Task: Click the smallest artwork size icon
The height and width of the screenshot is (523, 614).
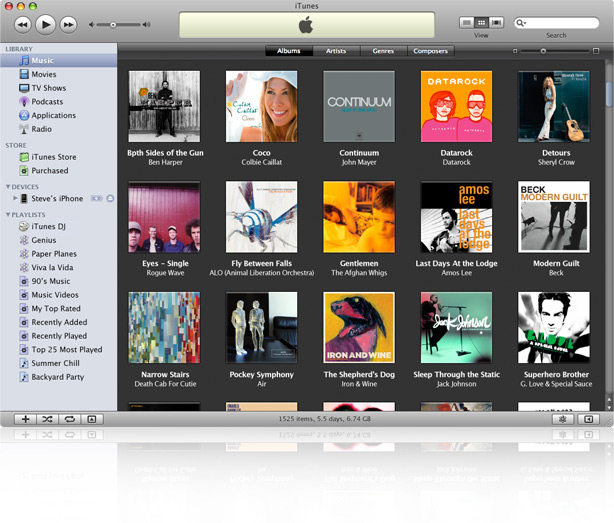Action: point(515,51)
